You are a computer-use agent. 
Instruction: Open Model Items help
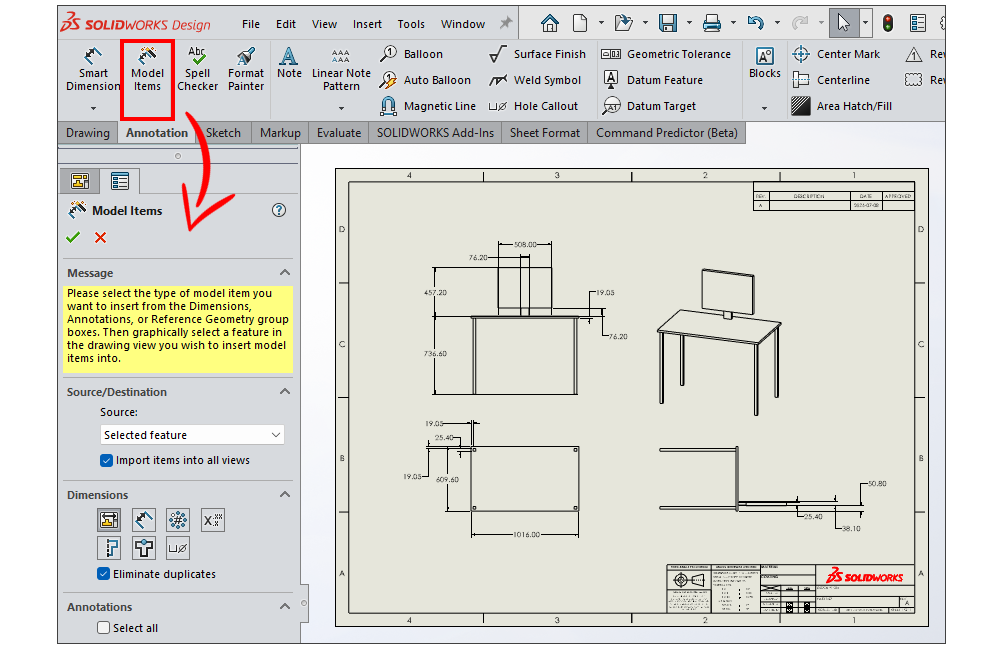coord(279,211)
